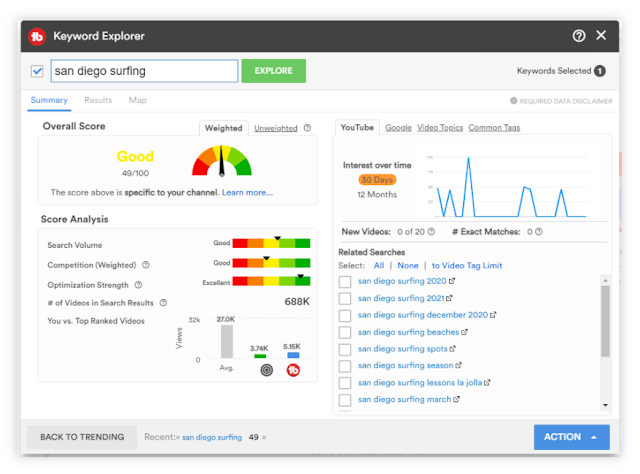Click the Optimization Strength color bar
Screen dimensions: 640x474
[271, 281]
